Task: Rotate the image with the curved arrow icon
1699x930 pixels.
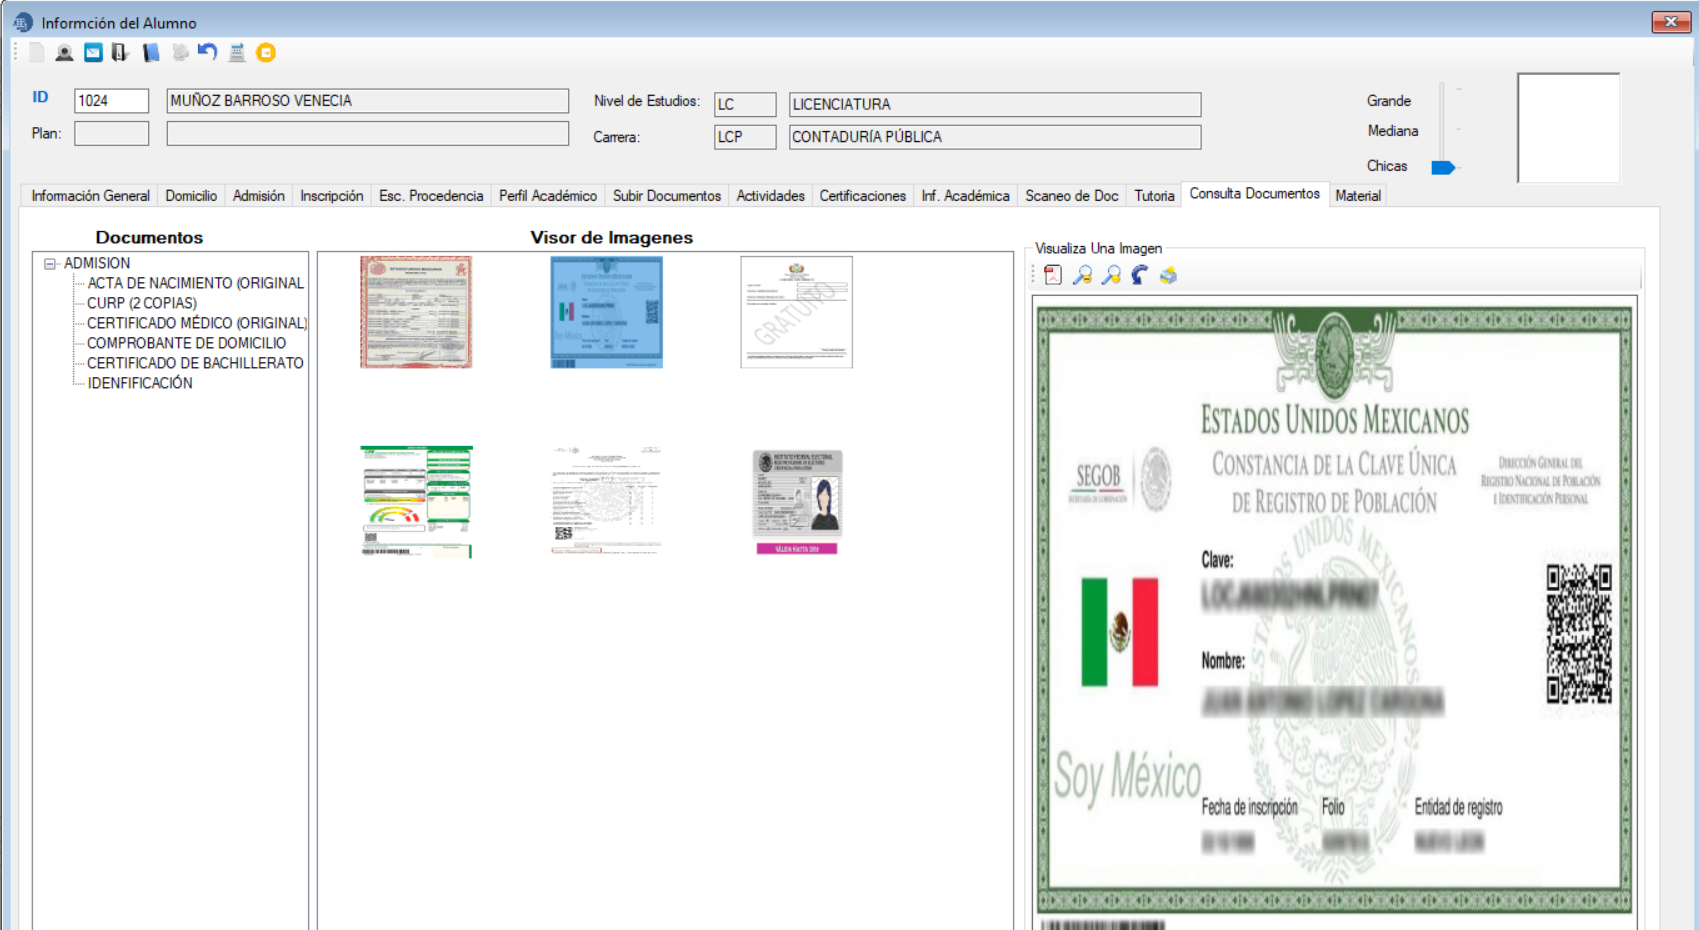Action: (1139, 275)
